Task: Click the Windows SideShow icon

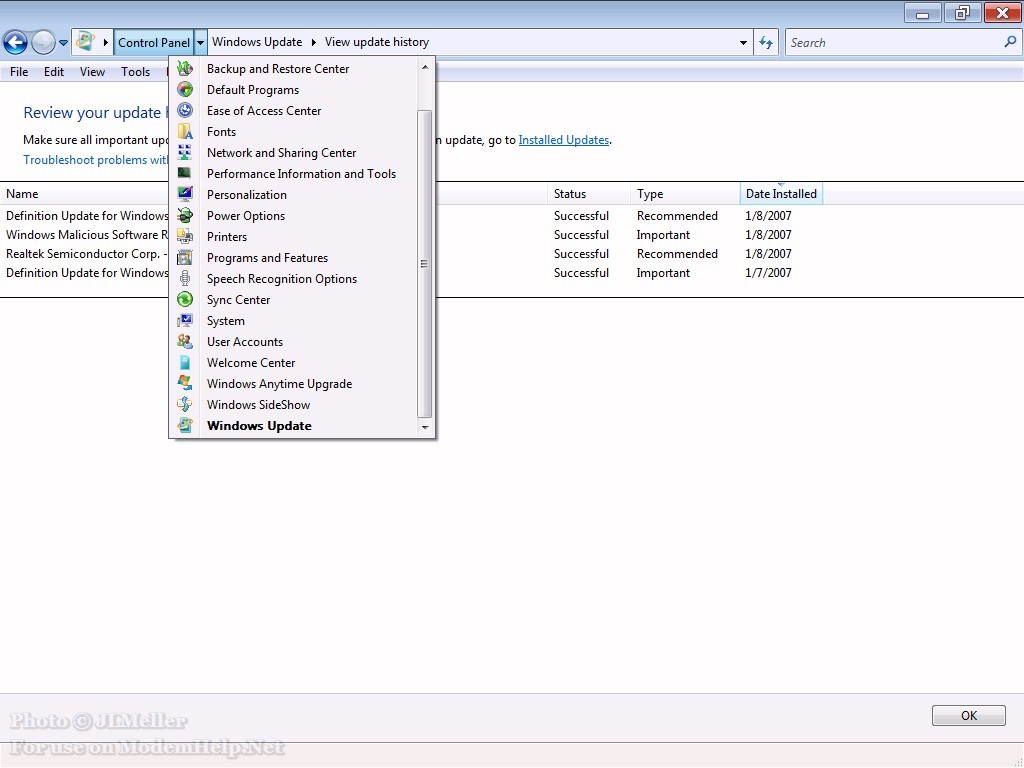Action: pos(185,405)
